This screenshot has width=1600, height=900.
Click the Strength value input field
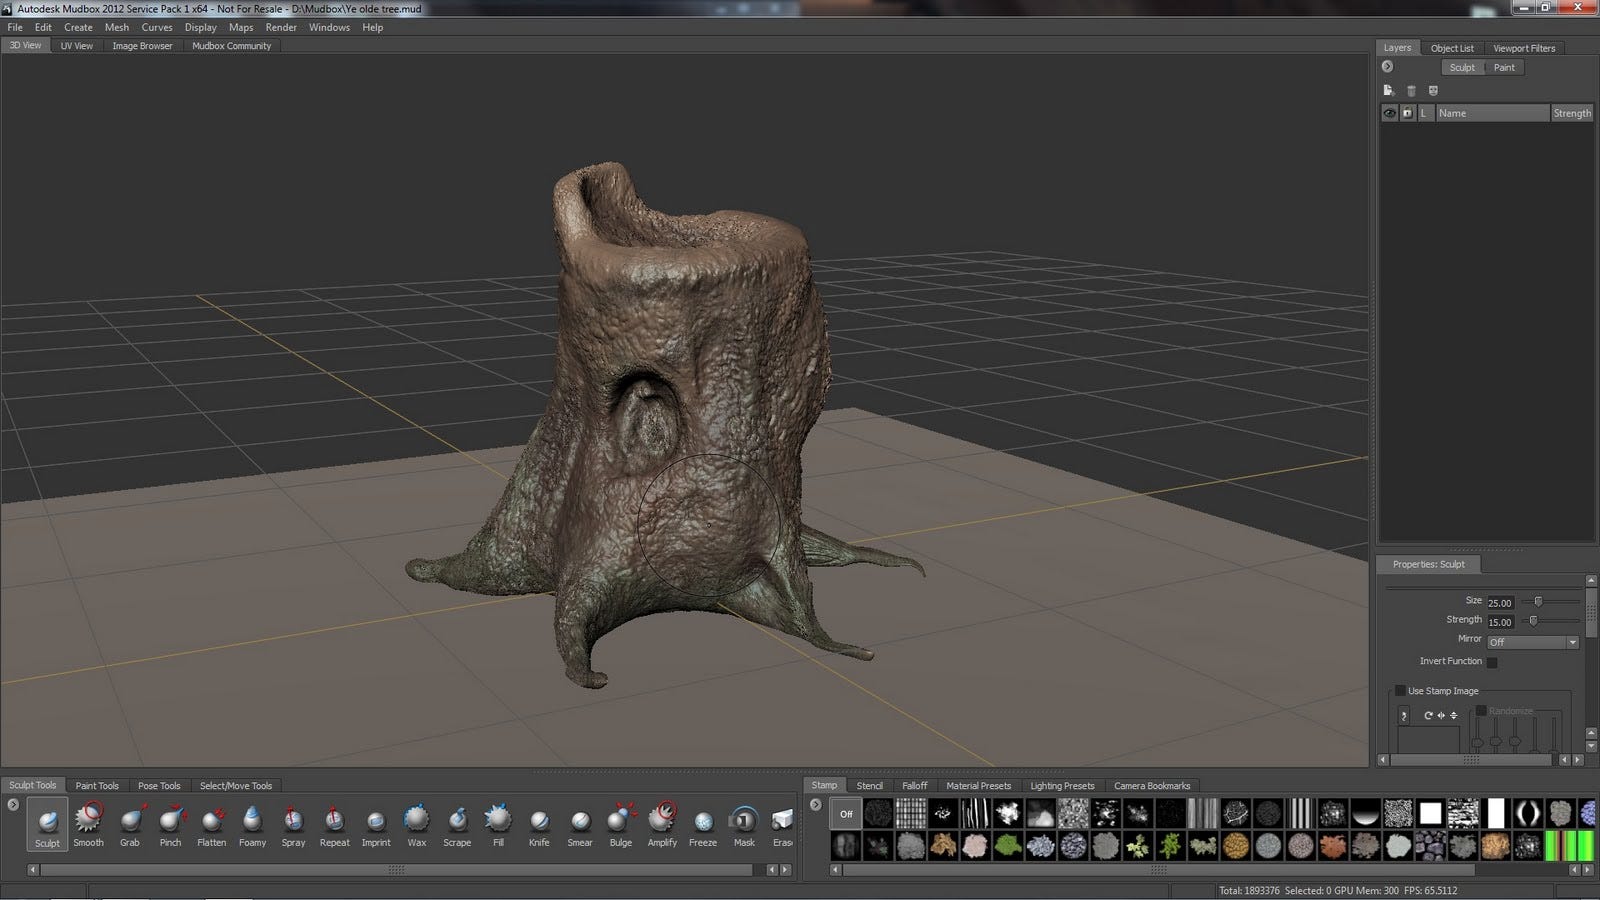(x=1500, y=622)
